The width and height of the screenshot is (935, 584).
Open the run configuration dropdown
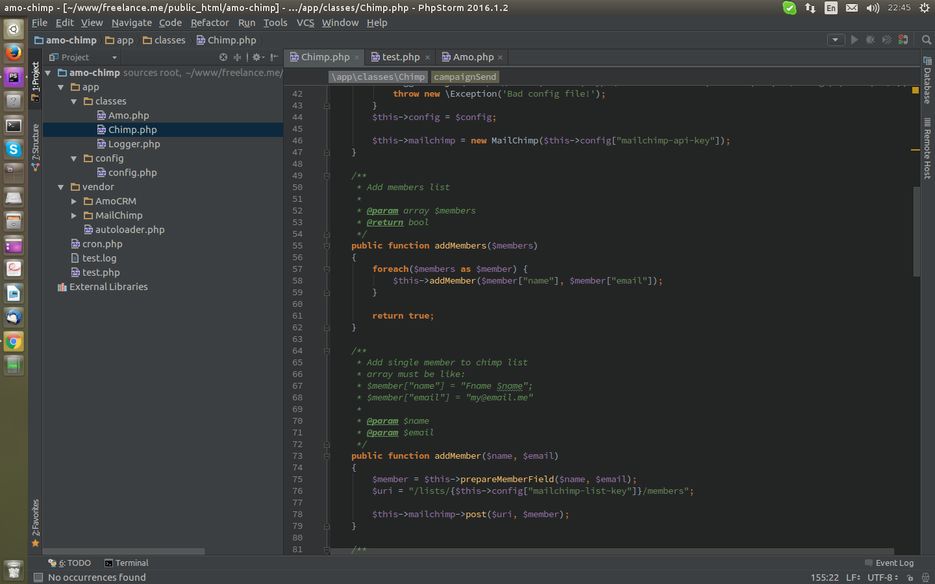pos(835,39)
